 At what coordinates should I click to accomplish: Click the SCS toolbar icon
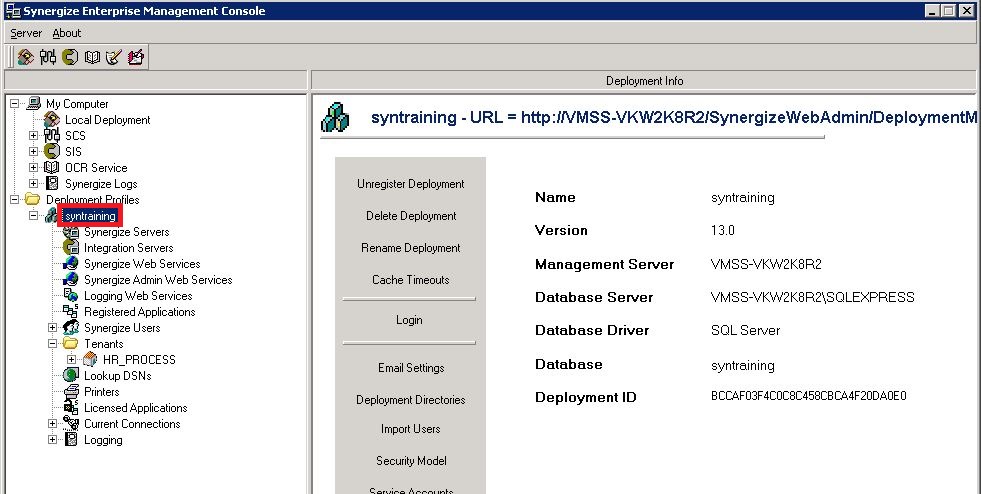48,57
